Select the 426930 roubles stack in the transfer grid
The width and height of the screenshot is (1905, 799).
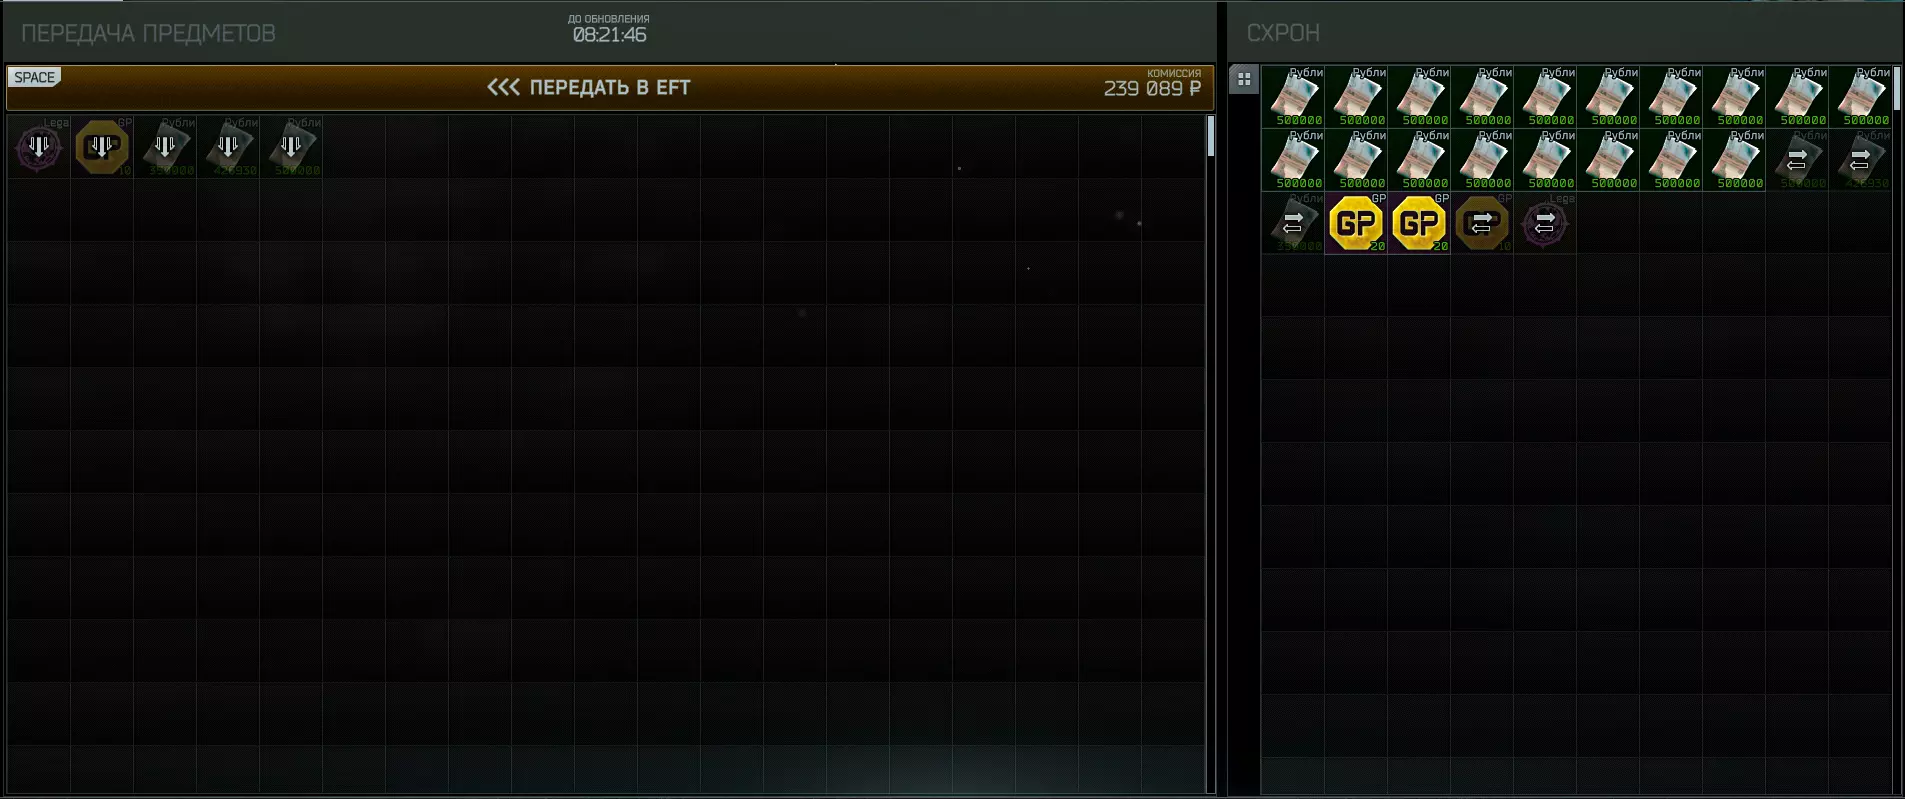point(228,147)
